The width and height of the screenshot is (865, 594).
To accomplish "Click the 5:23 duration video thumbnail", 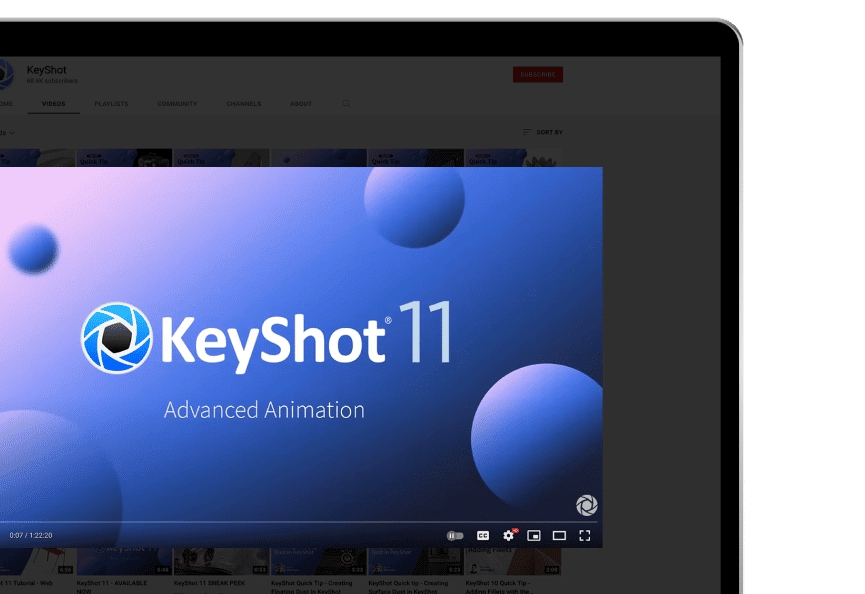I will pyautogui.click(x=415, y=561).
